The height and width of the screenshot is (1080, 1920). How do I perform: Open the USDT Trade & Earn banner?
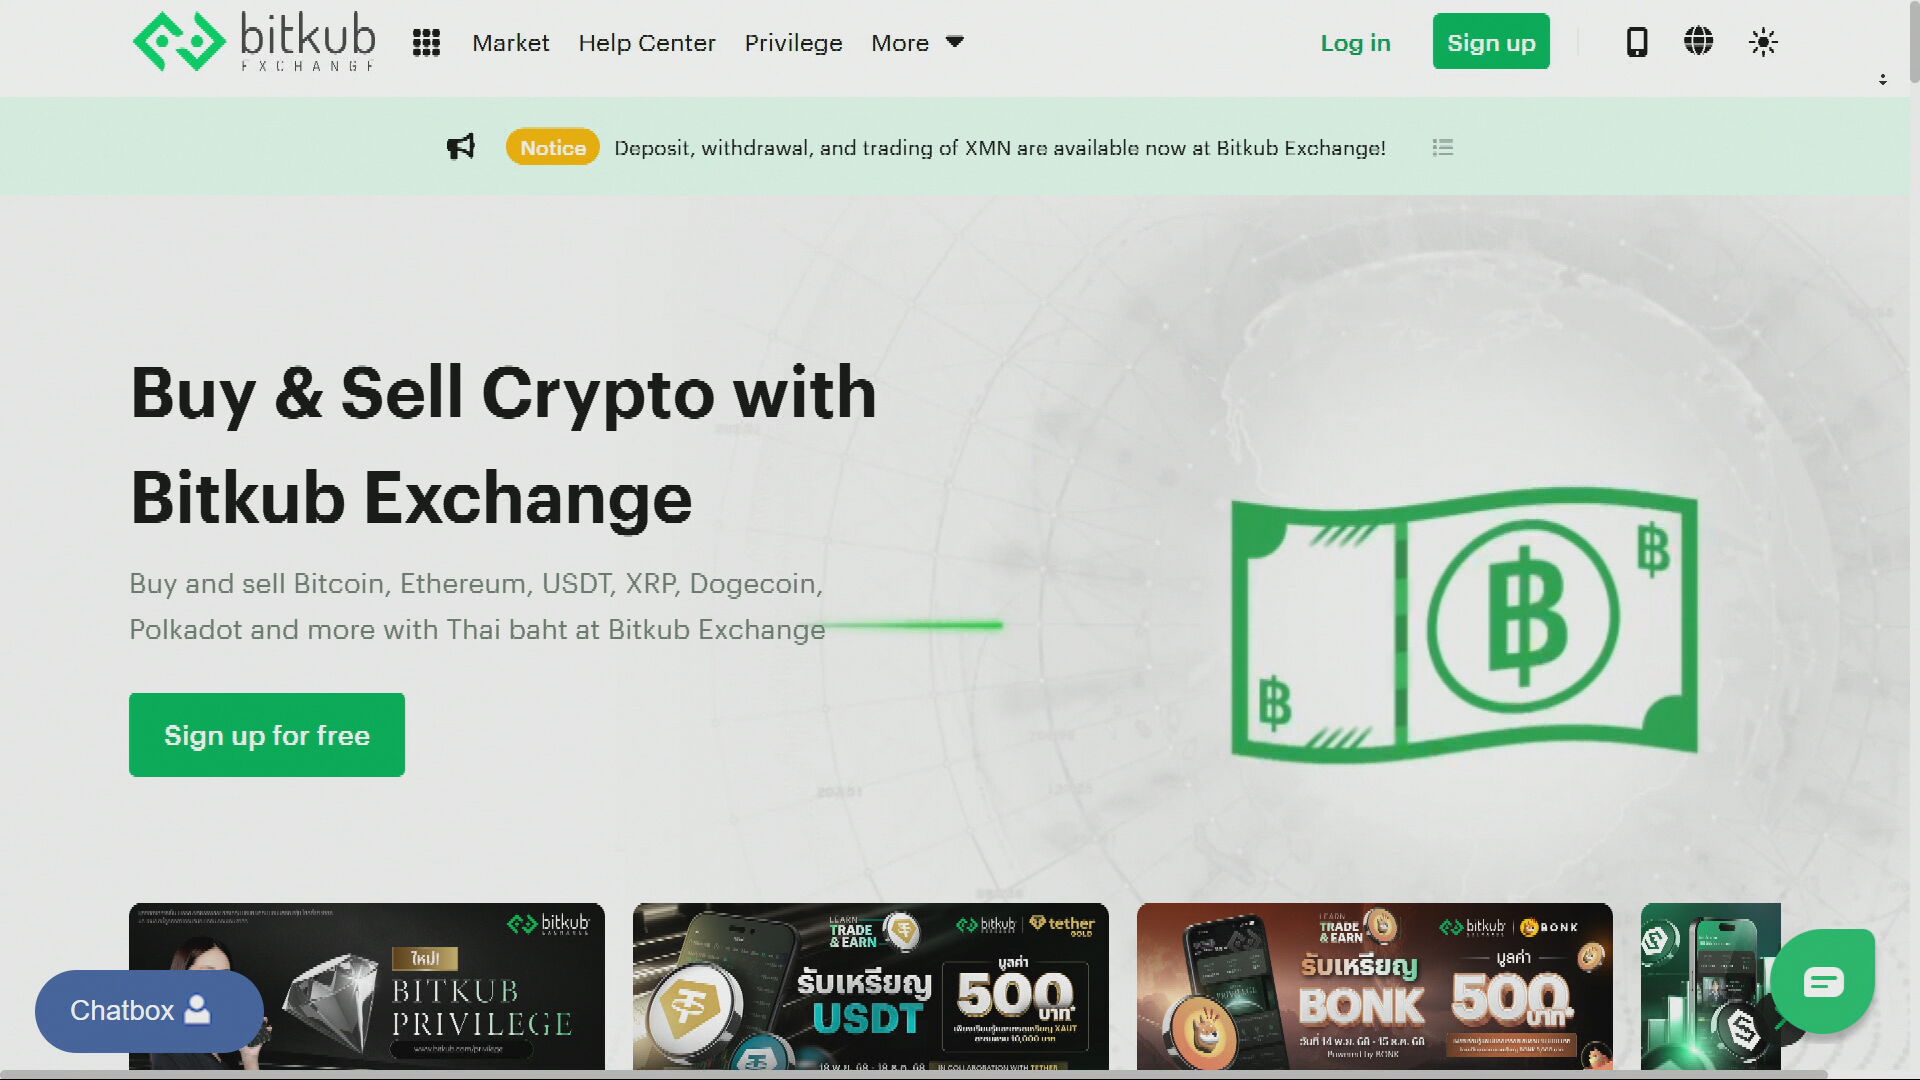(871, 986)
